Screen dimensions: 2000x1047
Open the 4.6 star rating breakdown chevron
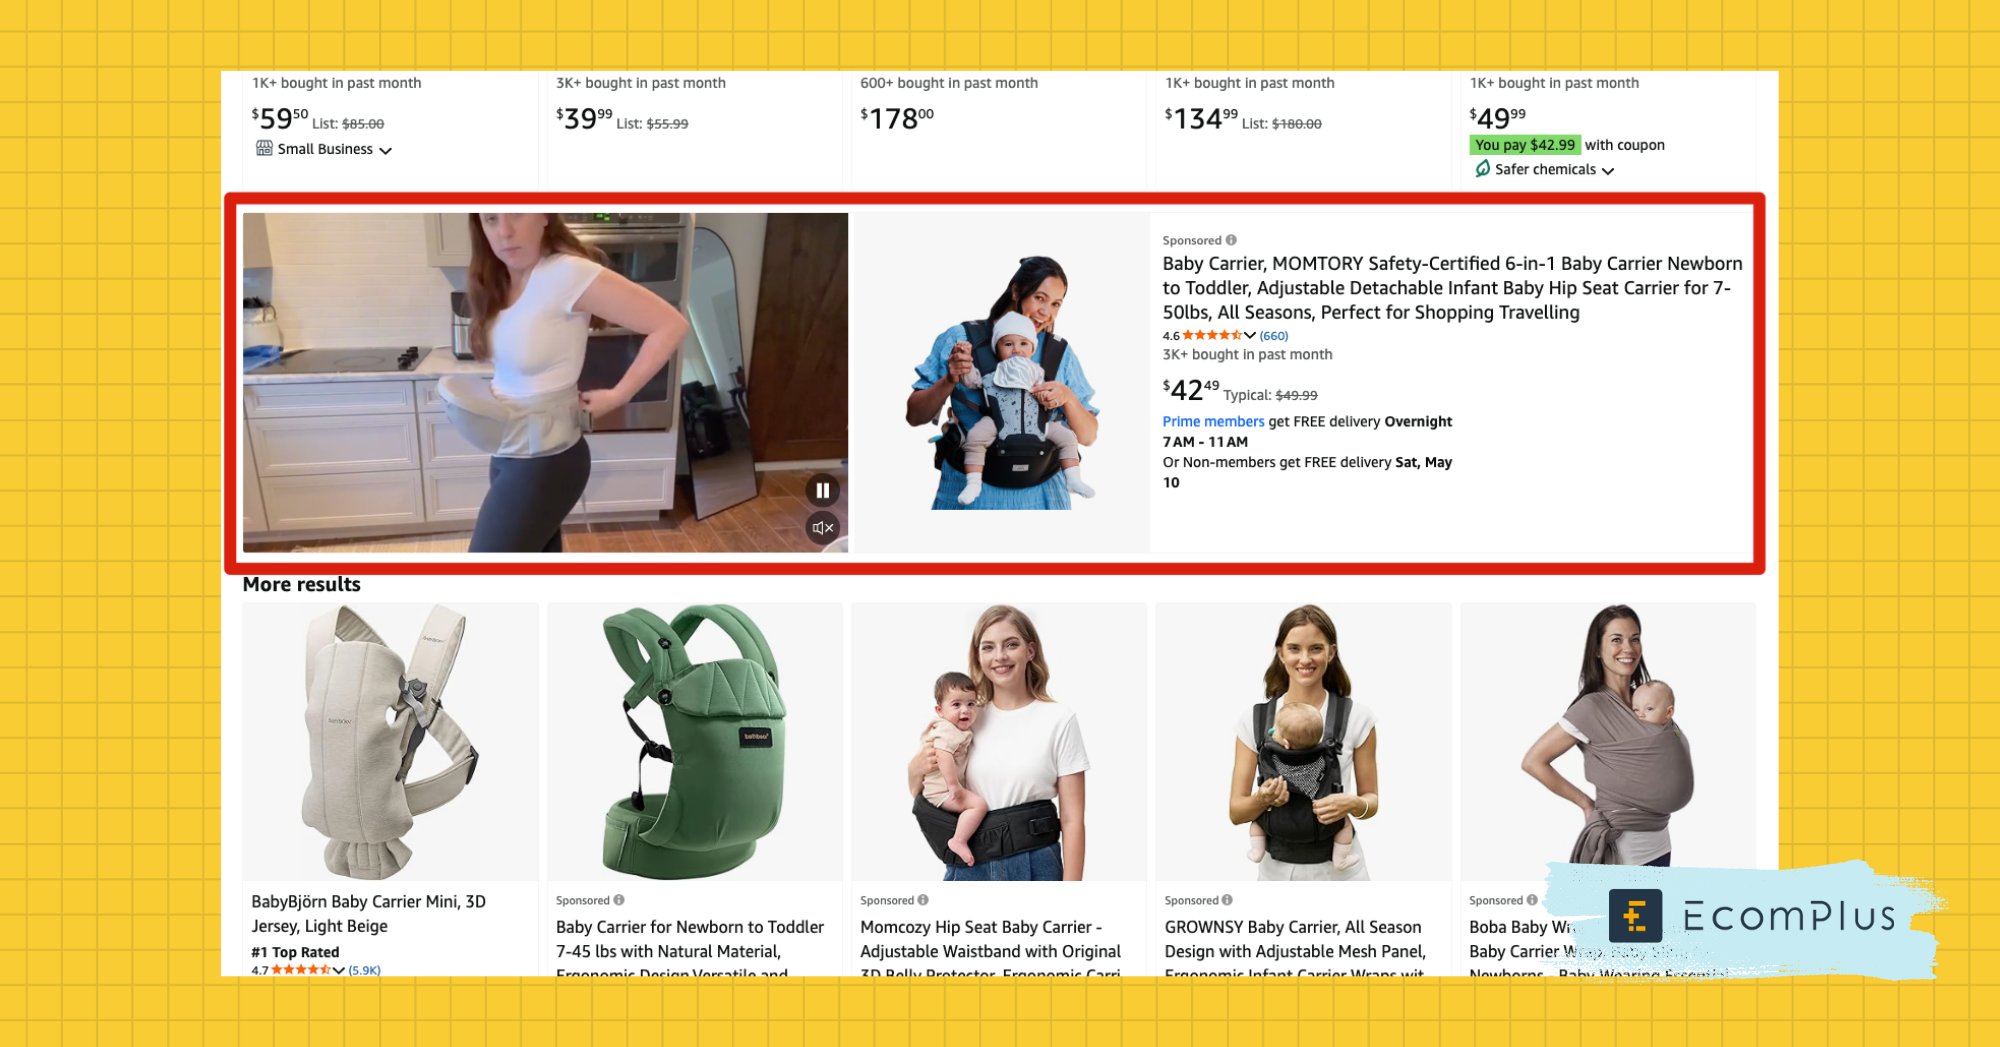(x=1250, y=336)
